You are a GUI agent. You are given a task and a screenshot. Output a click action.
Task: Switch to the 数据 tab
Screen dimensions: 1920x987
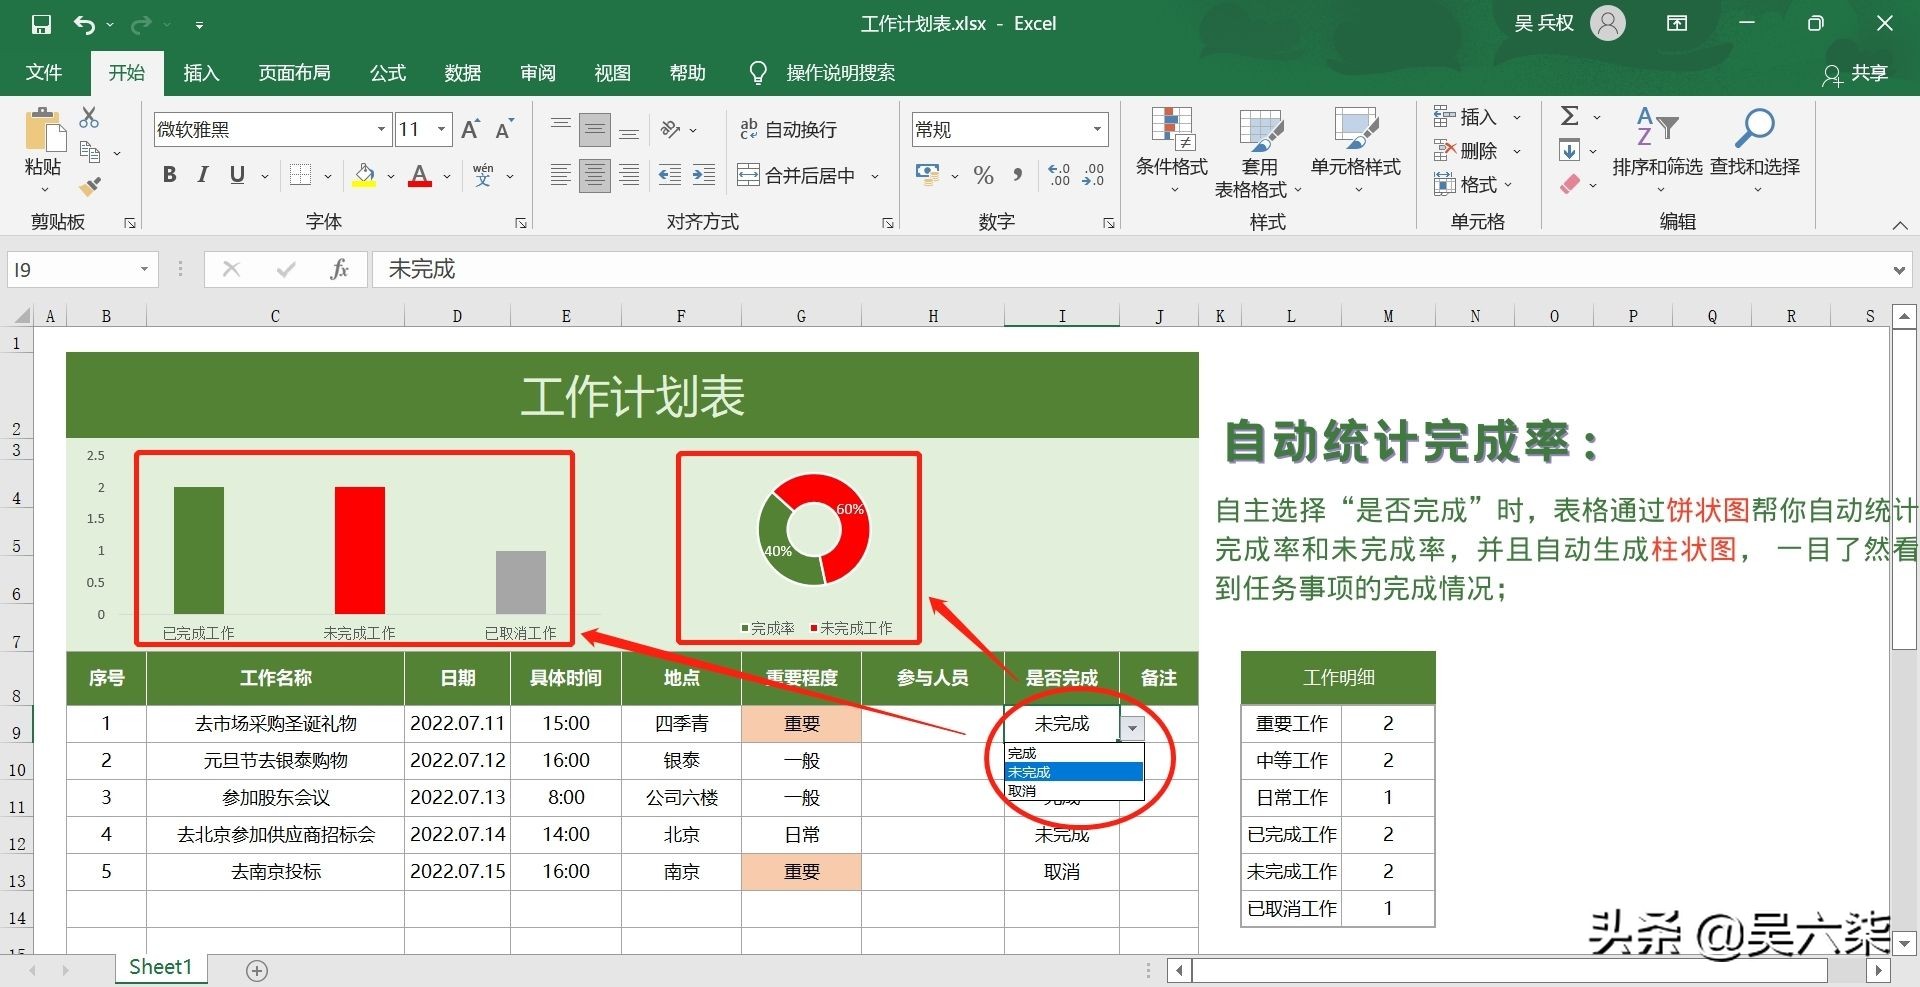point(463,73)
